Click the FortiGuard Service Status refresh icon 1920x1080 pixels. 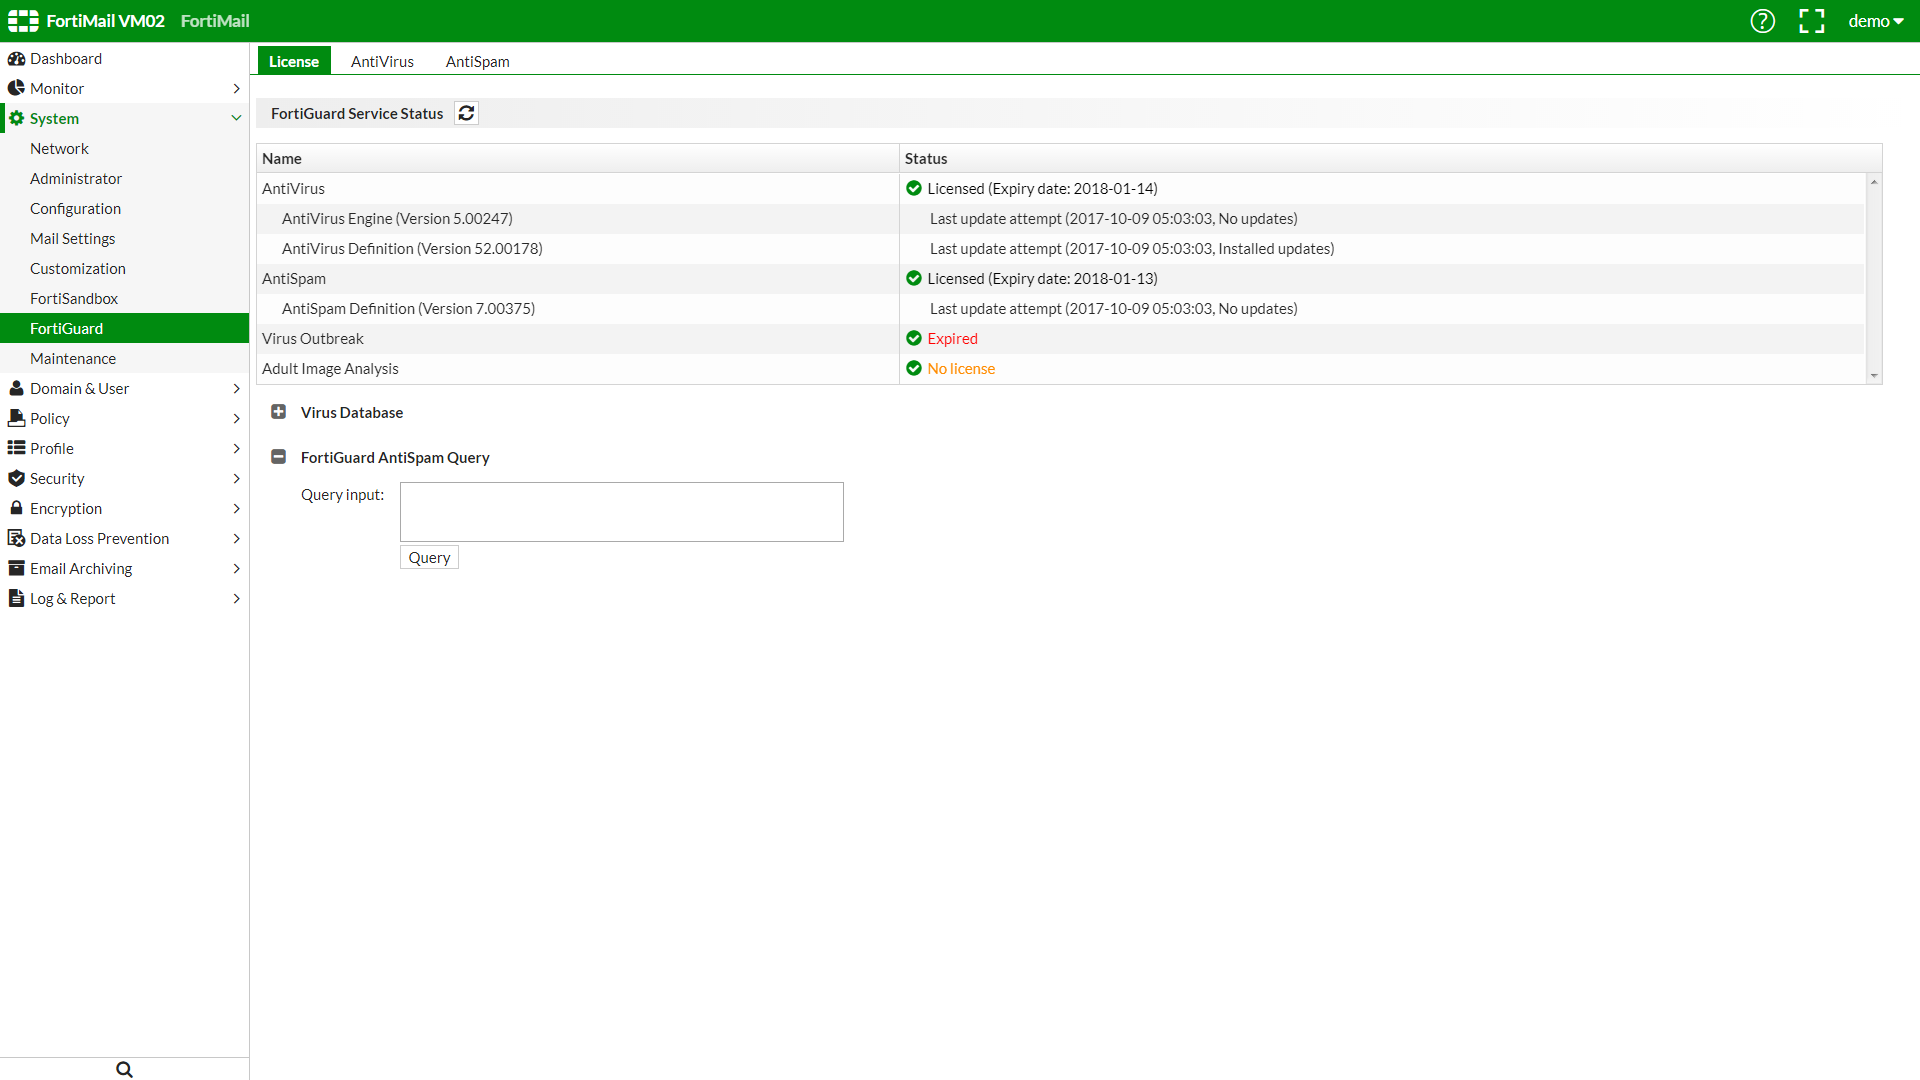466,113
